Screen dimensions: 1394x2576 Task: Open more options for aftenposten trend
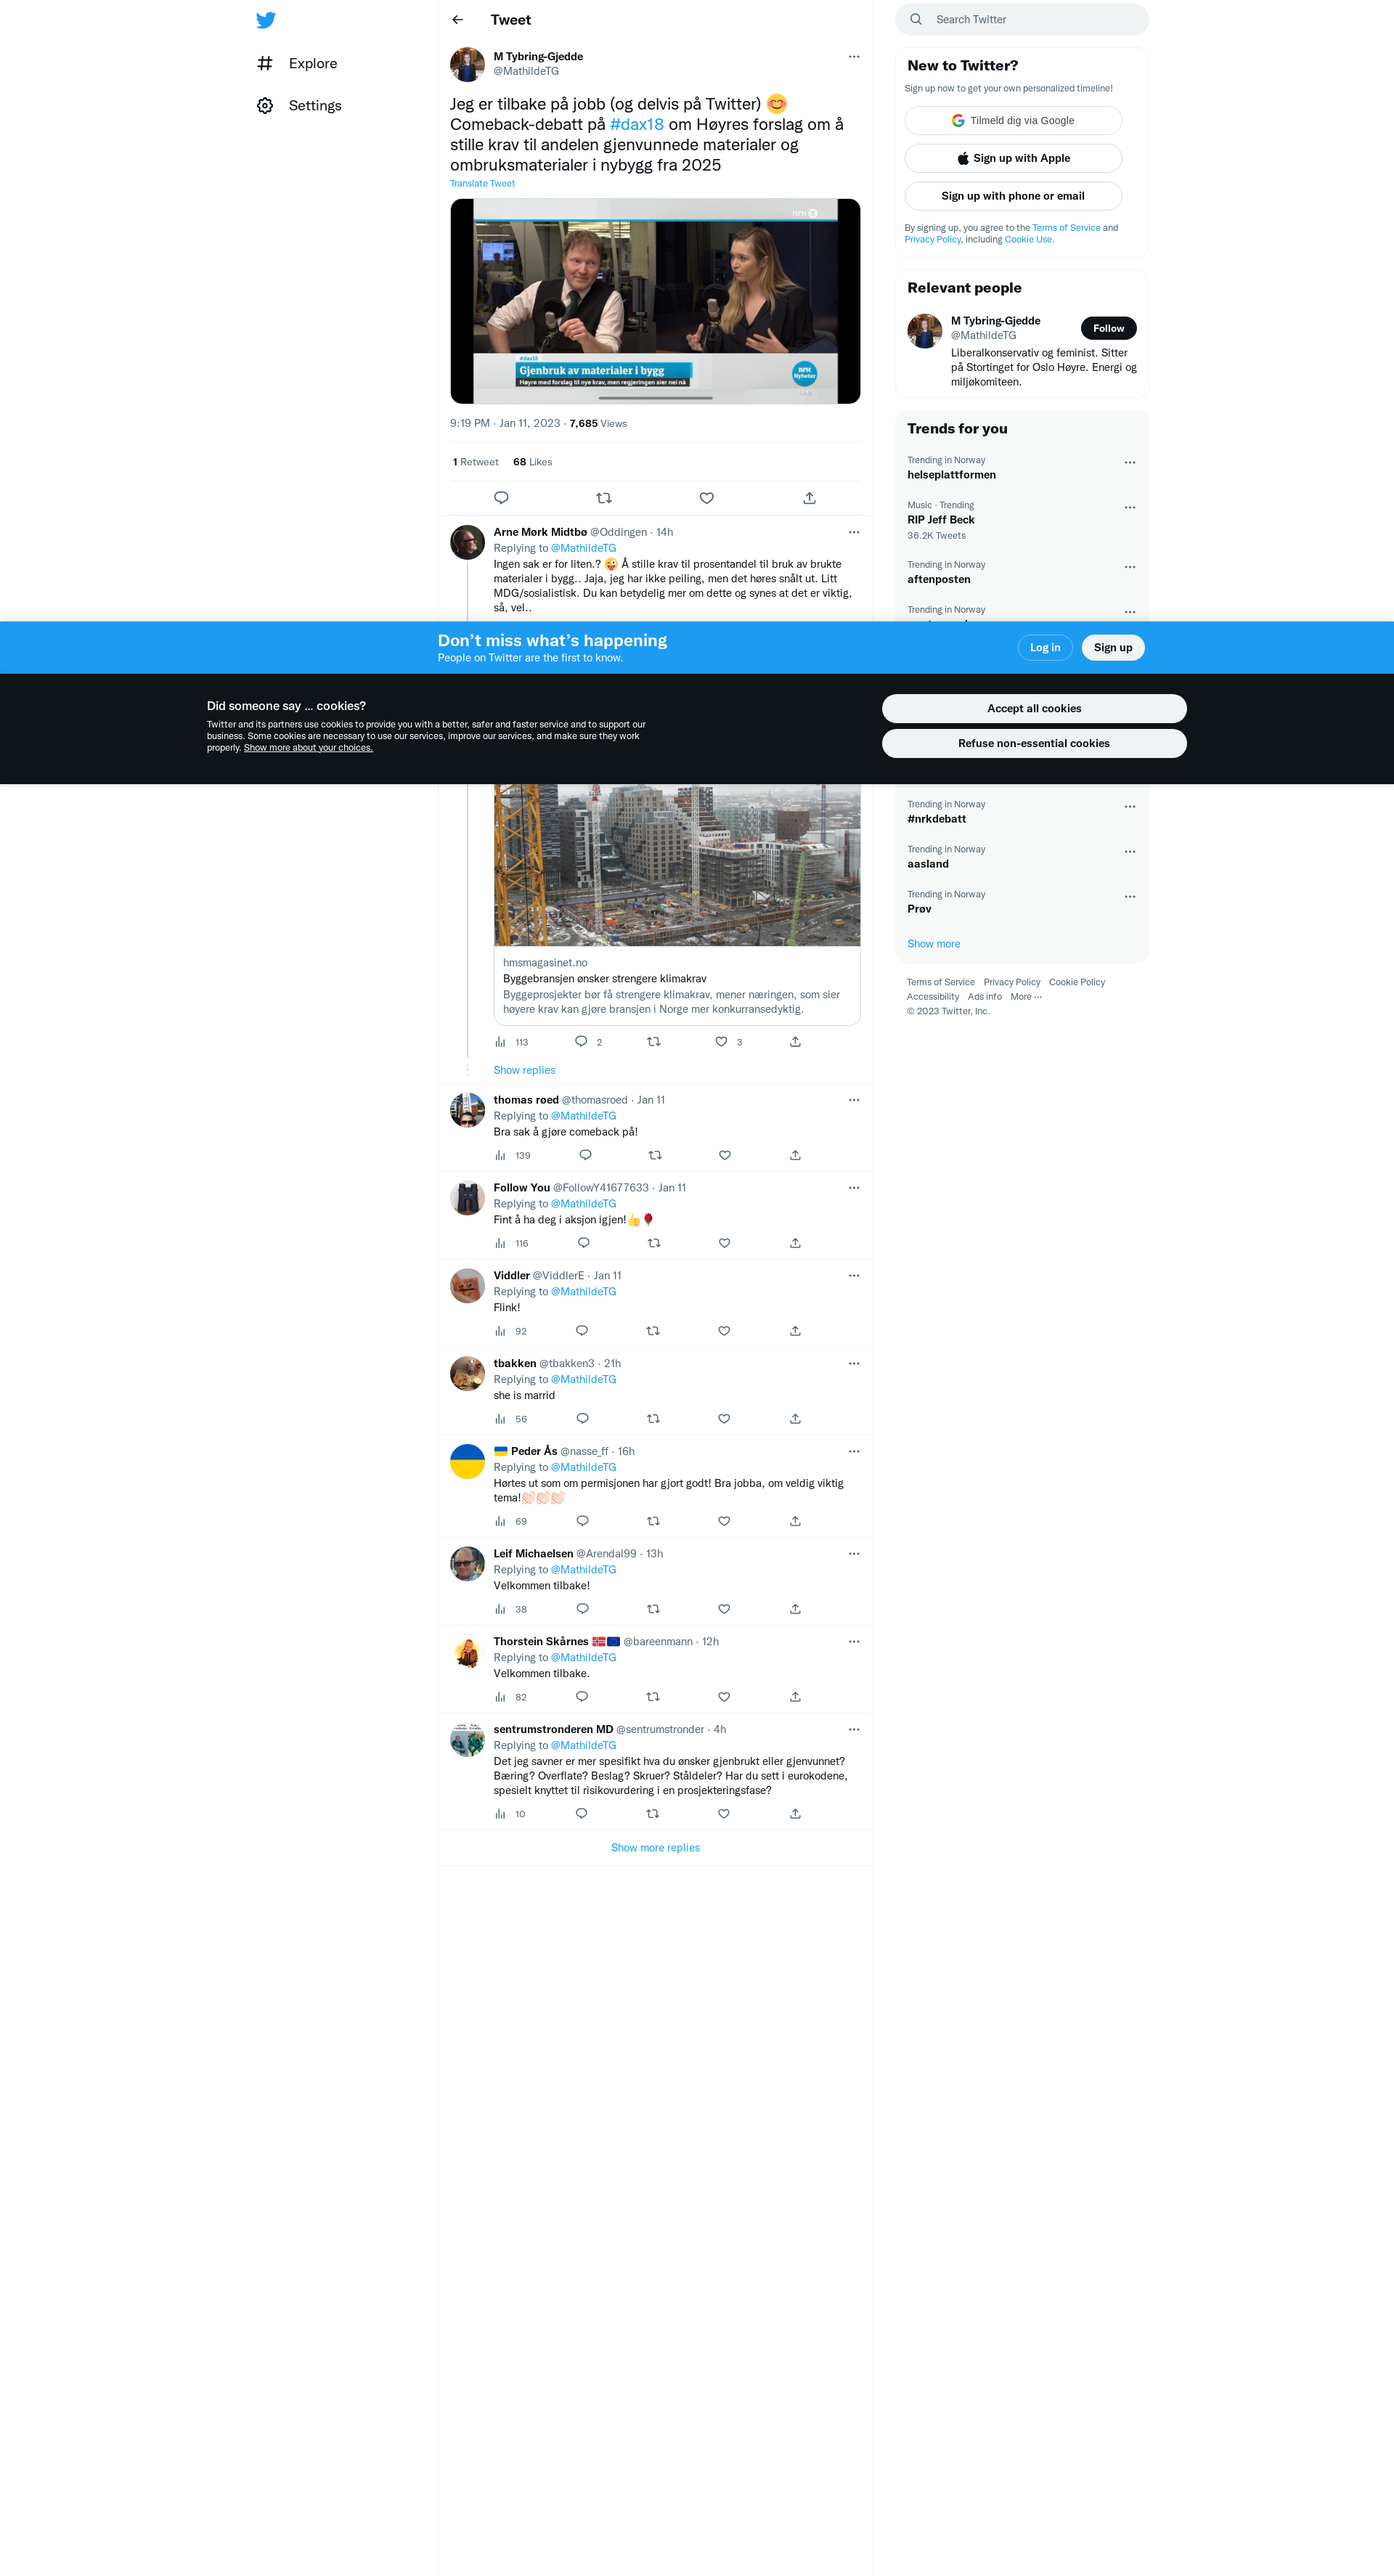point(1129,567)
